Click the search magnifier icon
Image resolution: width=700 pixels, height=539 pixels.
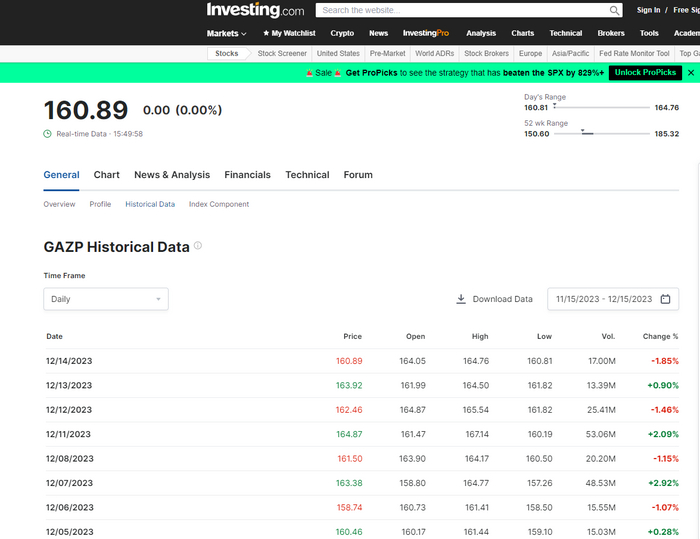click(x=614, y=10)
